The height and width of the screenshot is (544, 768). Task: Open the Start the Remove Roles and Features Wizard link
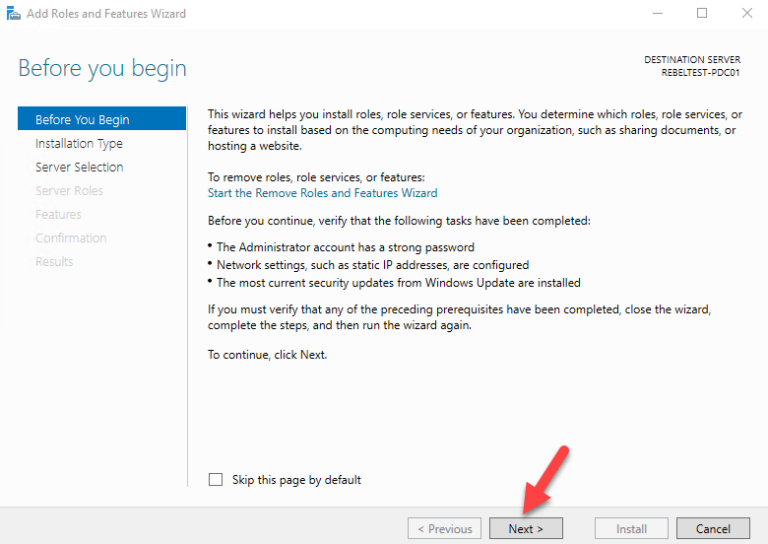coord(322,193)
